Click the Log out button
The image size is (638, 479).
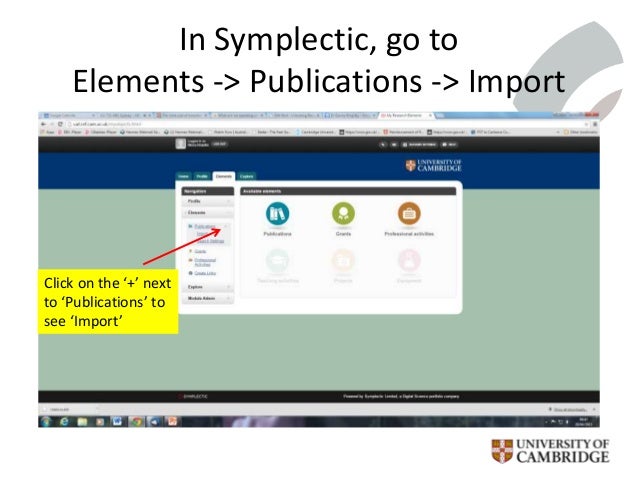pos(219,144)
